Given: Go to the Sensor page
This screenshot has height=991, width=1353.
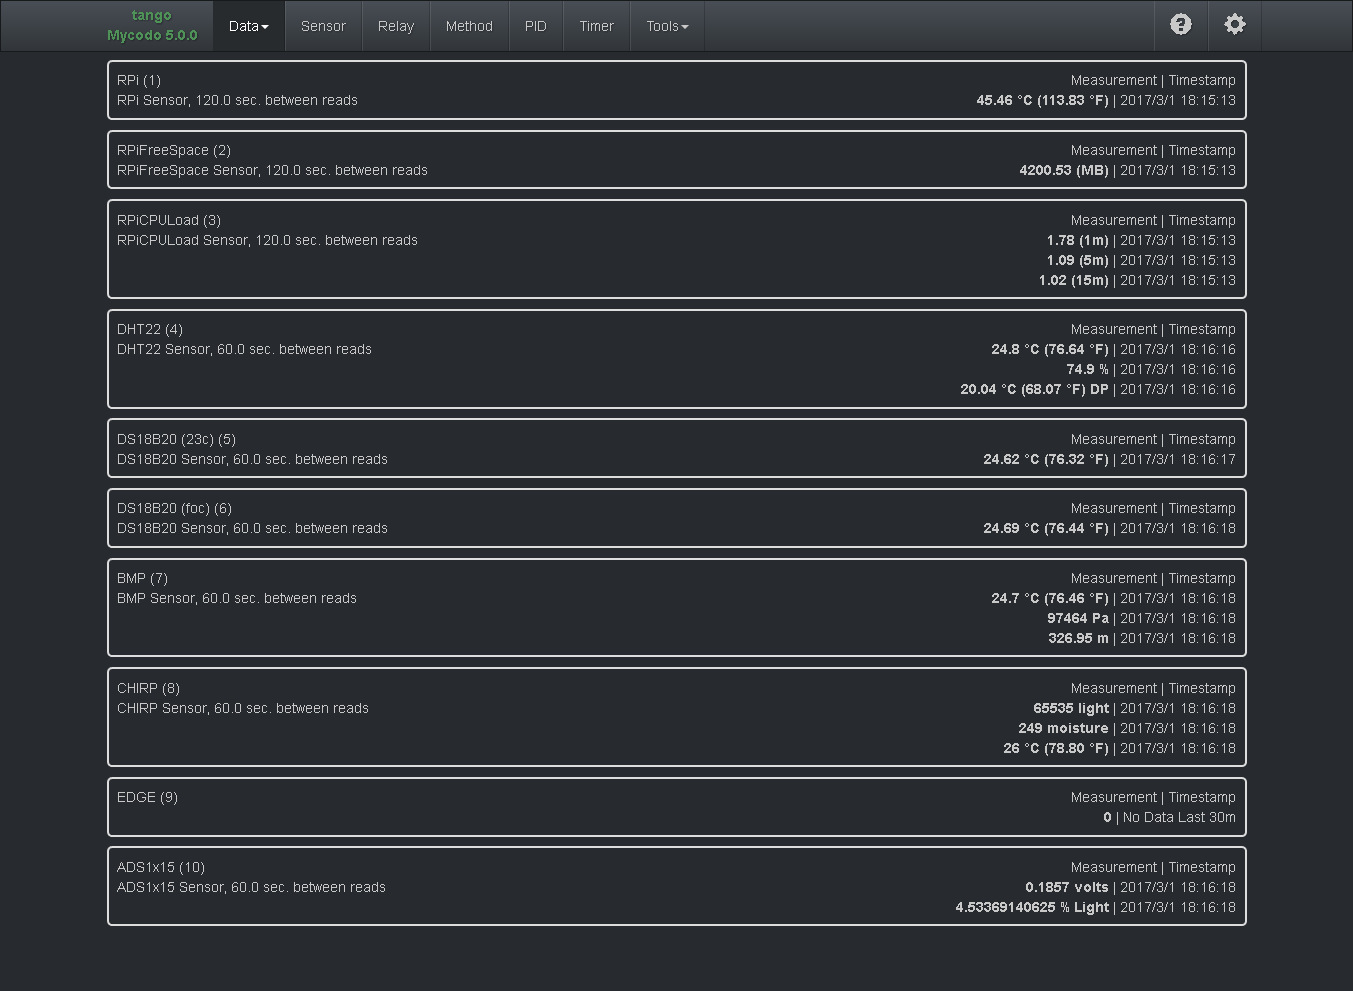Looking at the screenshot, I should (x=323, y=26).
